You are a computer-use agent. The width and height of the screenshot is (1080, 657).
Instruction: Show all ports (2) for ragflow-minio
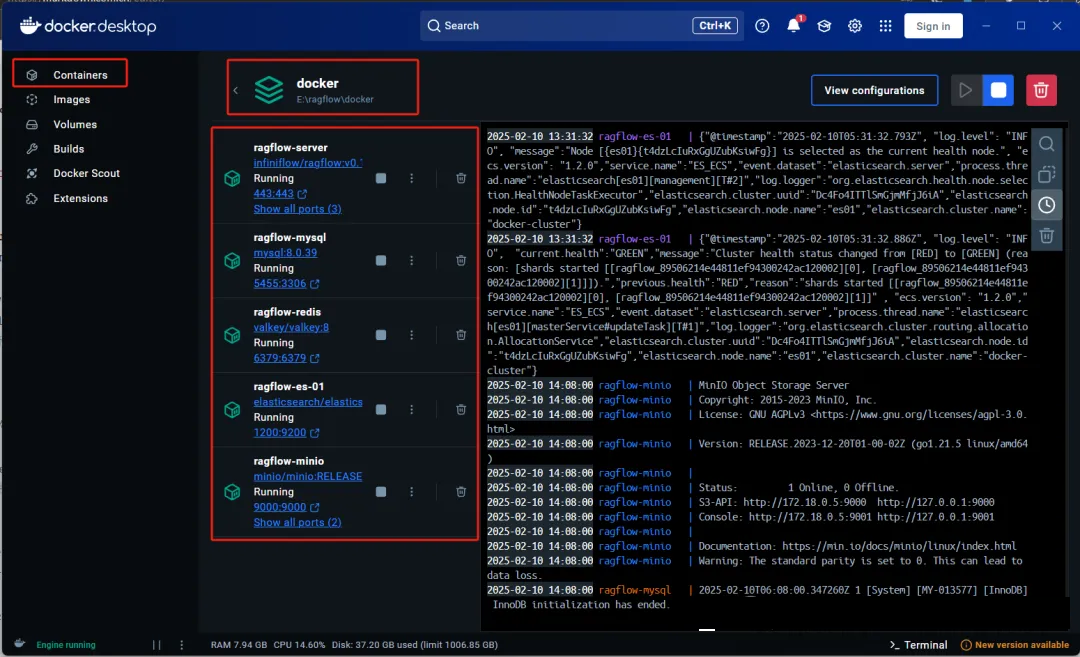point(297,522)
